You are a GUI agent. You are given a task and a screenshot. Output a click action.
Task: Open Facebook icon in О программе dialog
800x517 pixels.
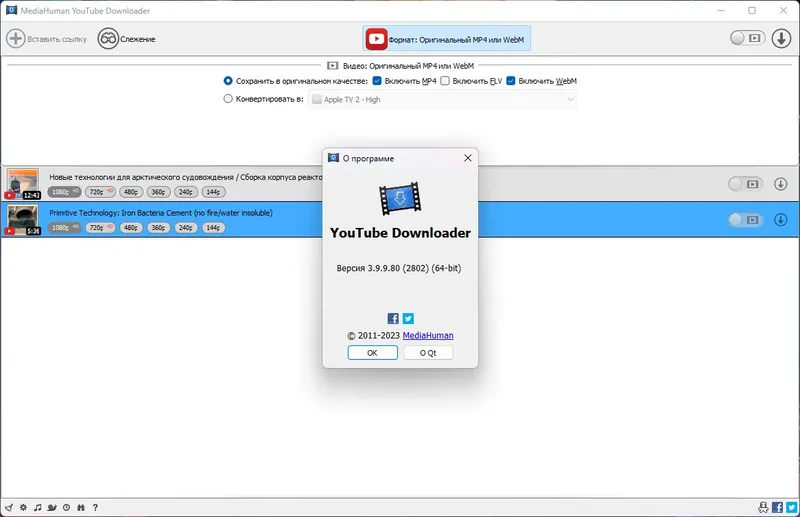pos(393,318)
